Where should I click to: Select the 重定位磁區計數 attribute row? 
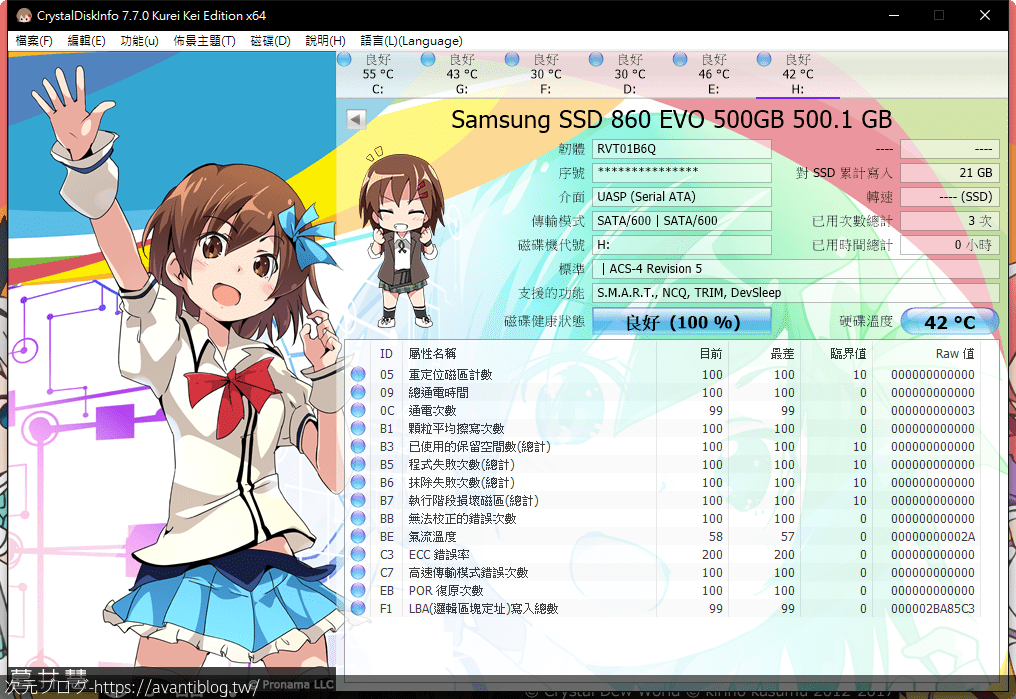point(663,374)
